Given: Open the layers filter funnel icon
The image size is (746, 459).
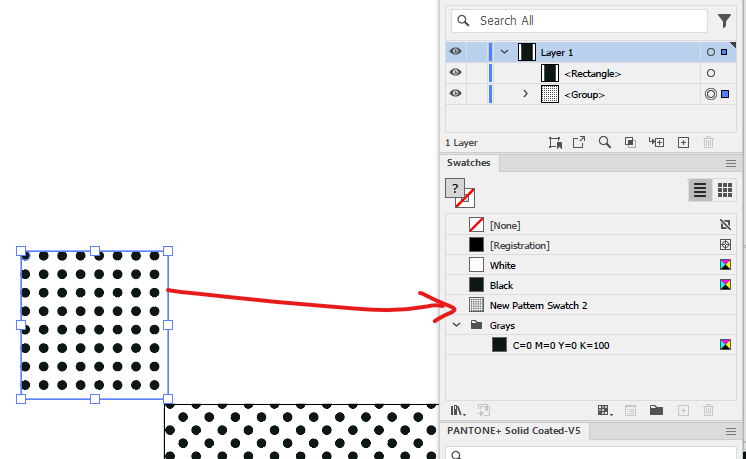Looking at the screenshot, I should point(724,20).
